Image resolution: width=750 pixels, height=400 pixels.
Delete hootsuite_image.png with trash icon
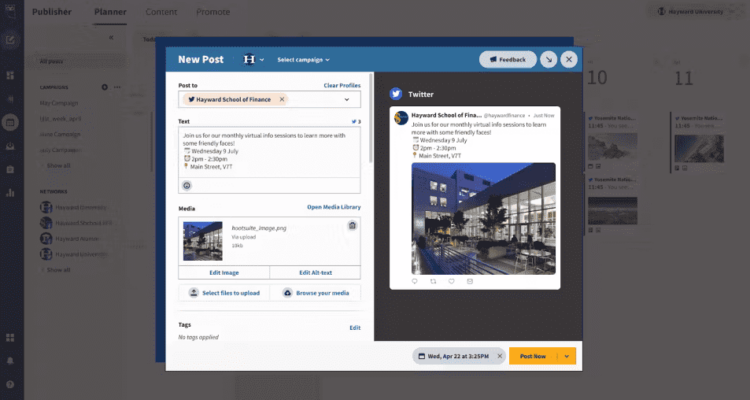tap(352, 225)
